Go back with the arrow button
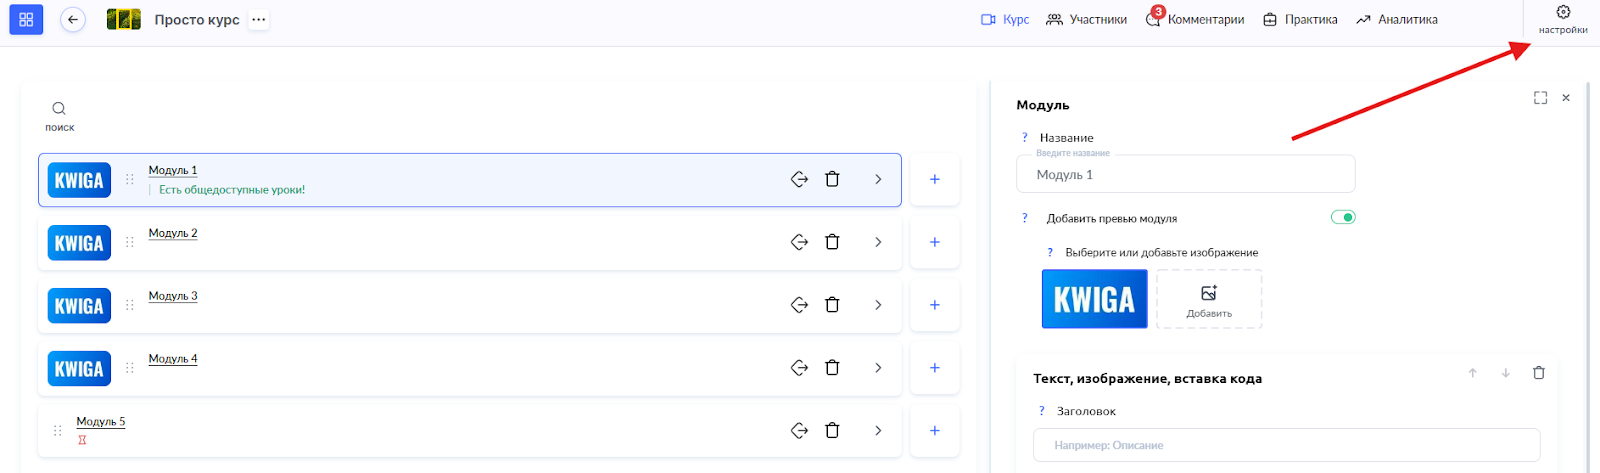Viewport: 1600px width, 473px height. pos(73,19)
